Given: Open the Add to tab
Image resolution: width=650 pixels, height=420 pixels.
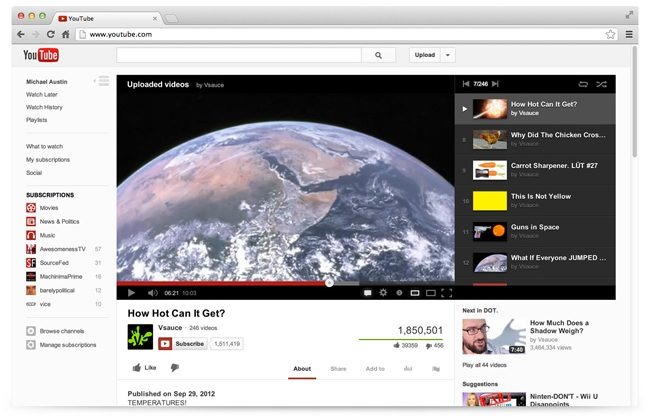Looking at the screenshot, I should pyautogui.click(x=375, y=369).
